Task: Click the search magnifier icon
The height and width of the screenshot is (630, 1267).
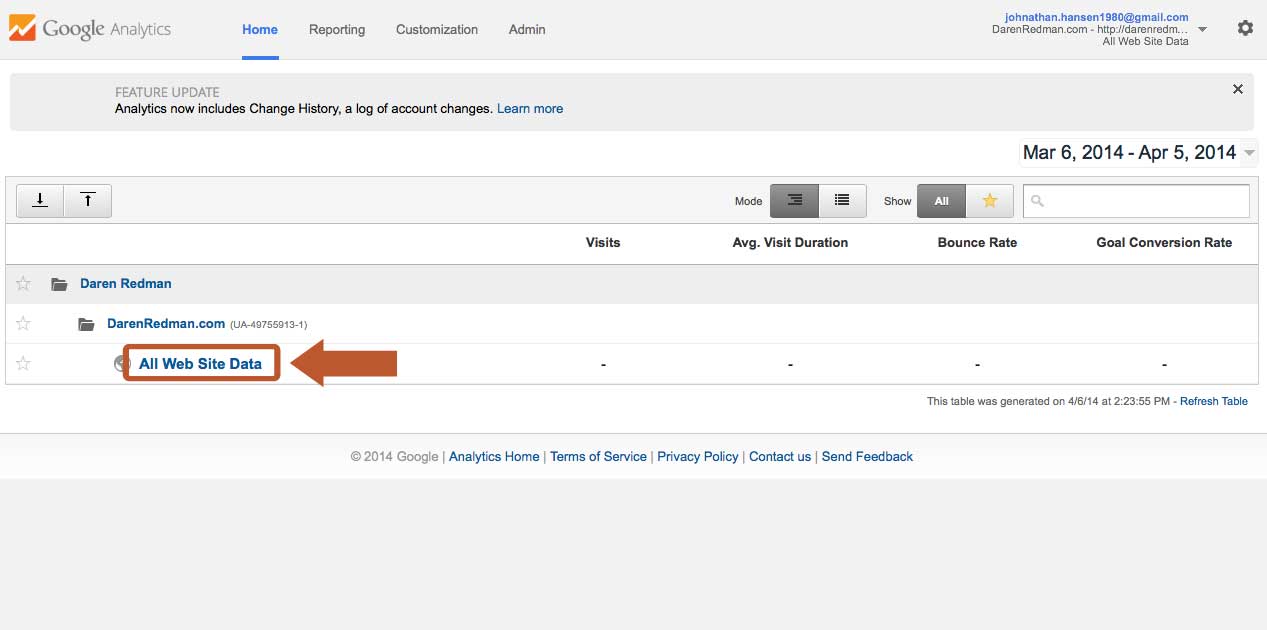Action: click(x=1037, y=201)
